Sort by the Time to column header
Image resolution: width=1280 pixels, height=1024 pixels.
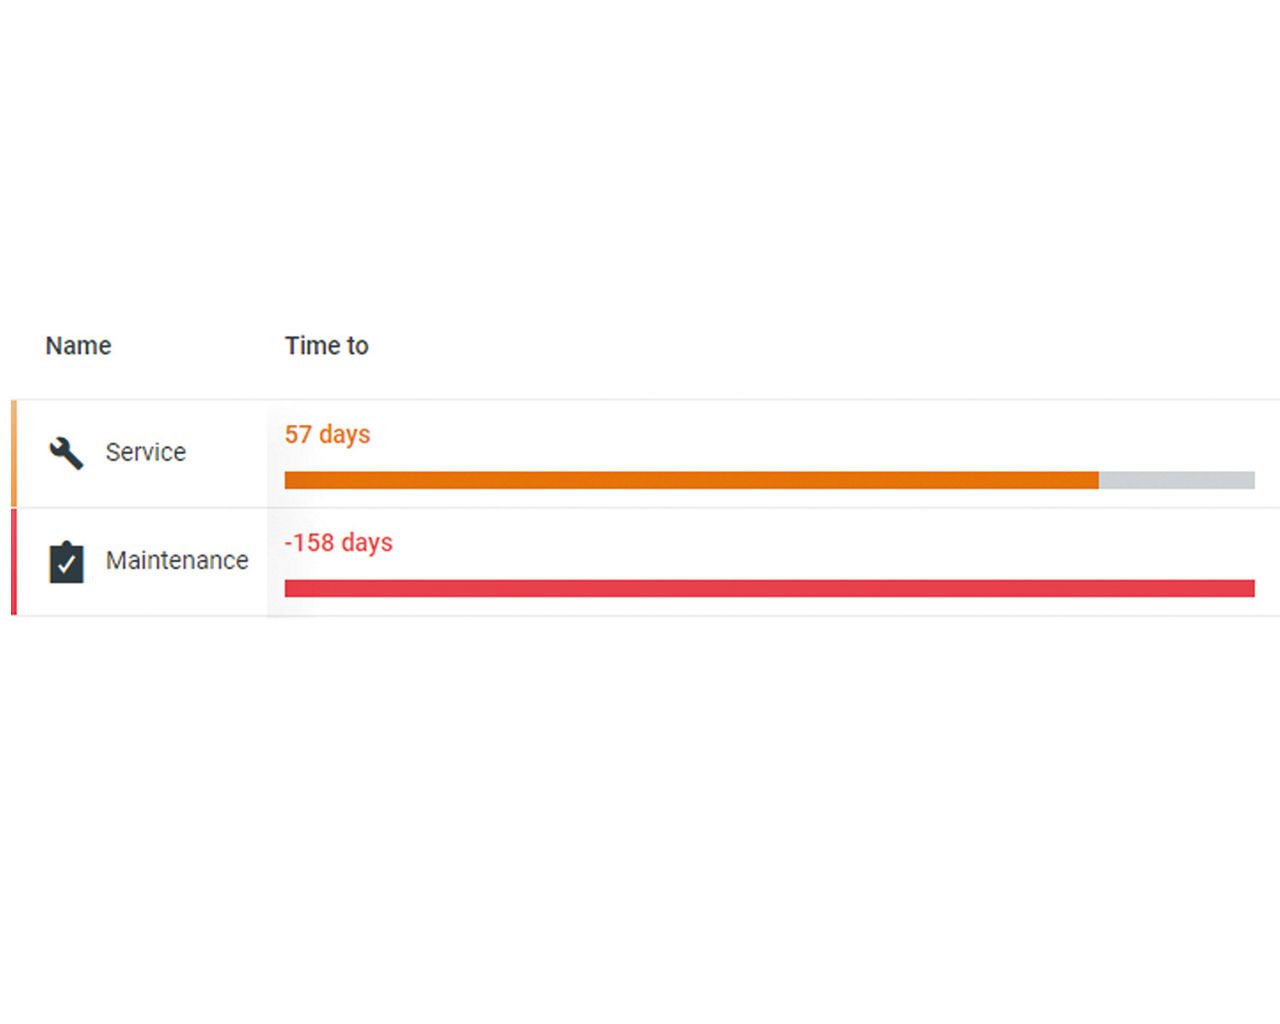[x=326, y=346]
